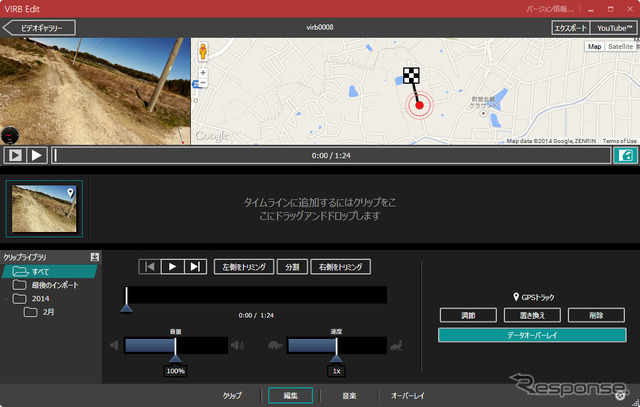Viewport: 640px width, 407px height.
Task: Click the 100% volume value box
Action: tap(176, 371)
